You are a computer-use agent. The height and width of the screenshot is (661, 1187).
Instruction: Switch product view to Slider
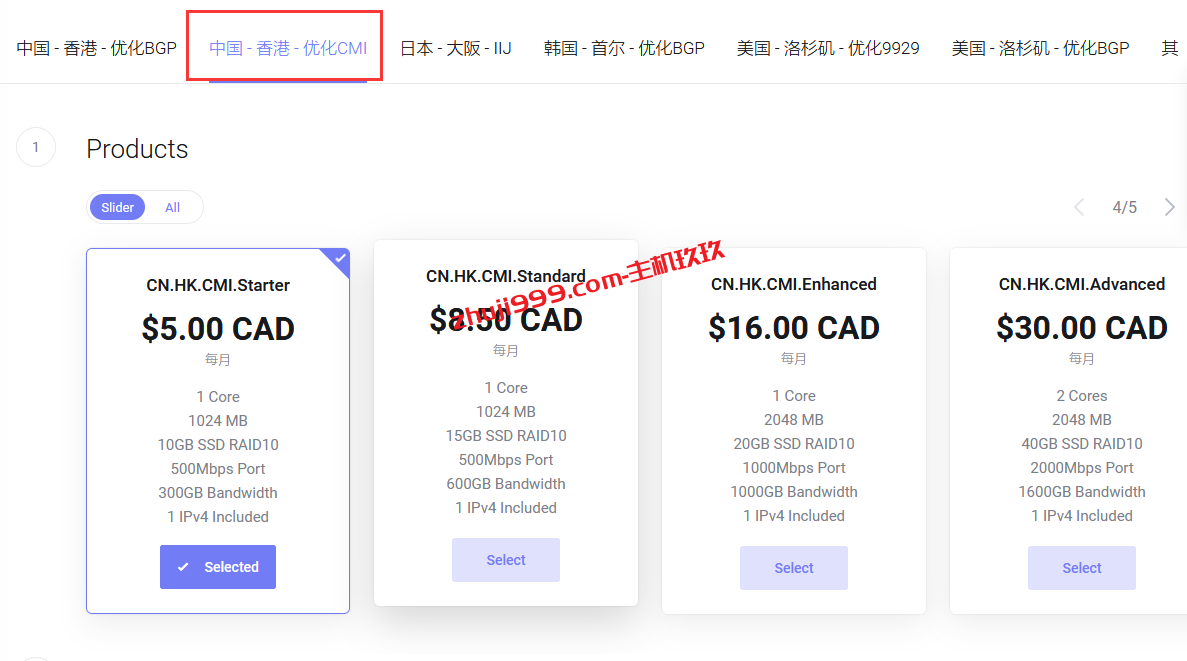[118, 207]
